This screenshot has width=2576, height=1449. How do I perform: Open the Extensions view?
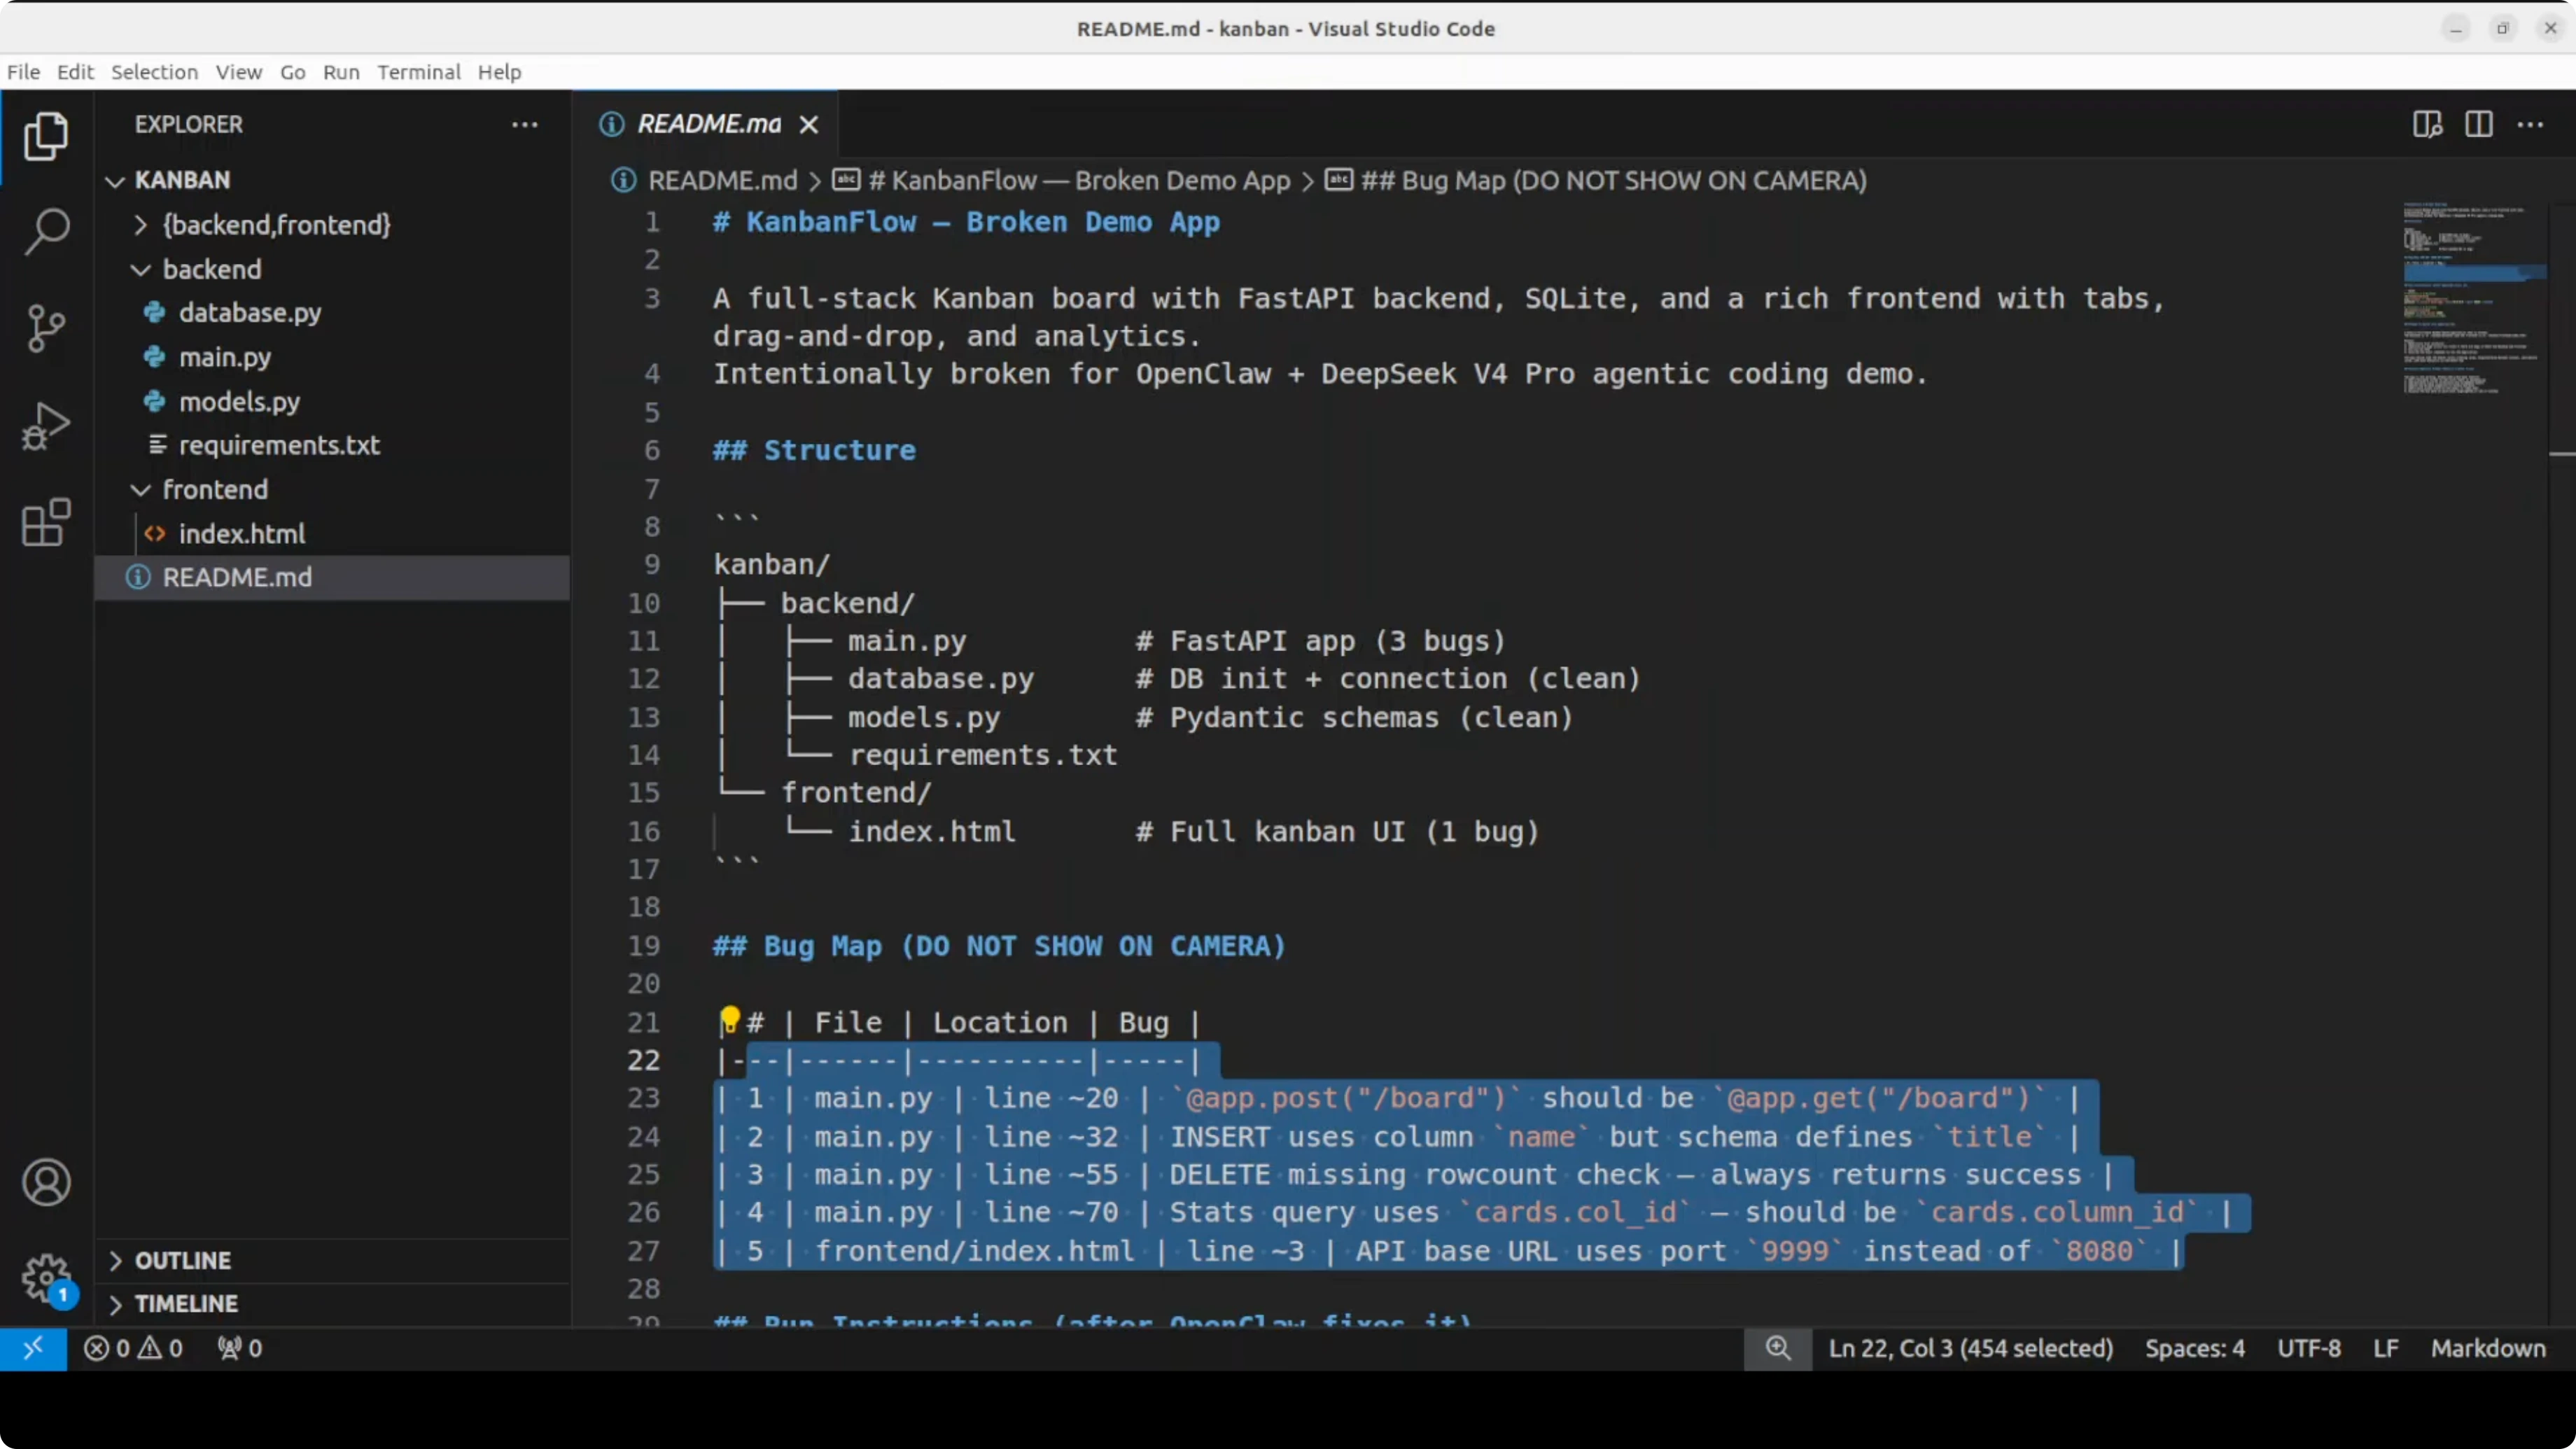46,522
